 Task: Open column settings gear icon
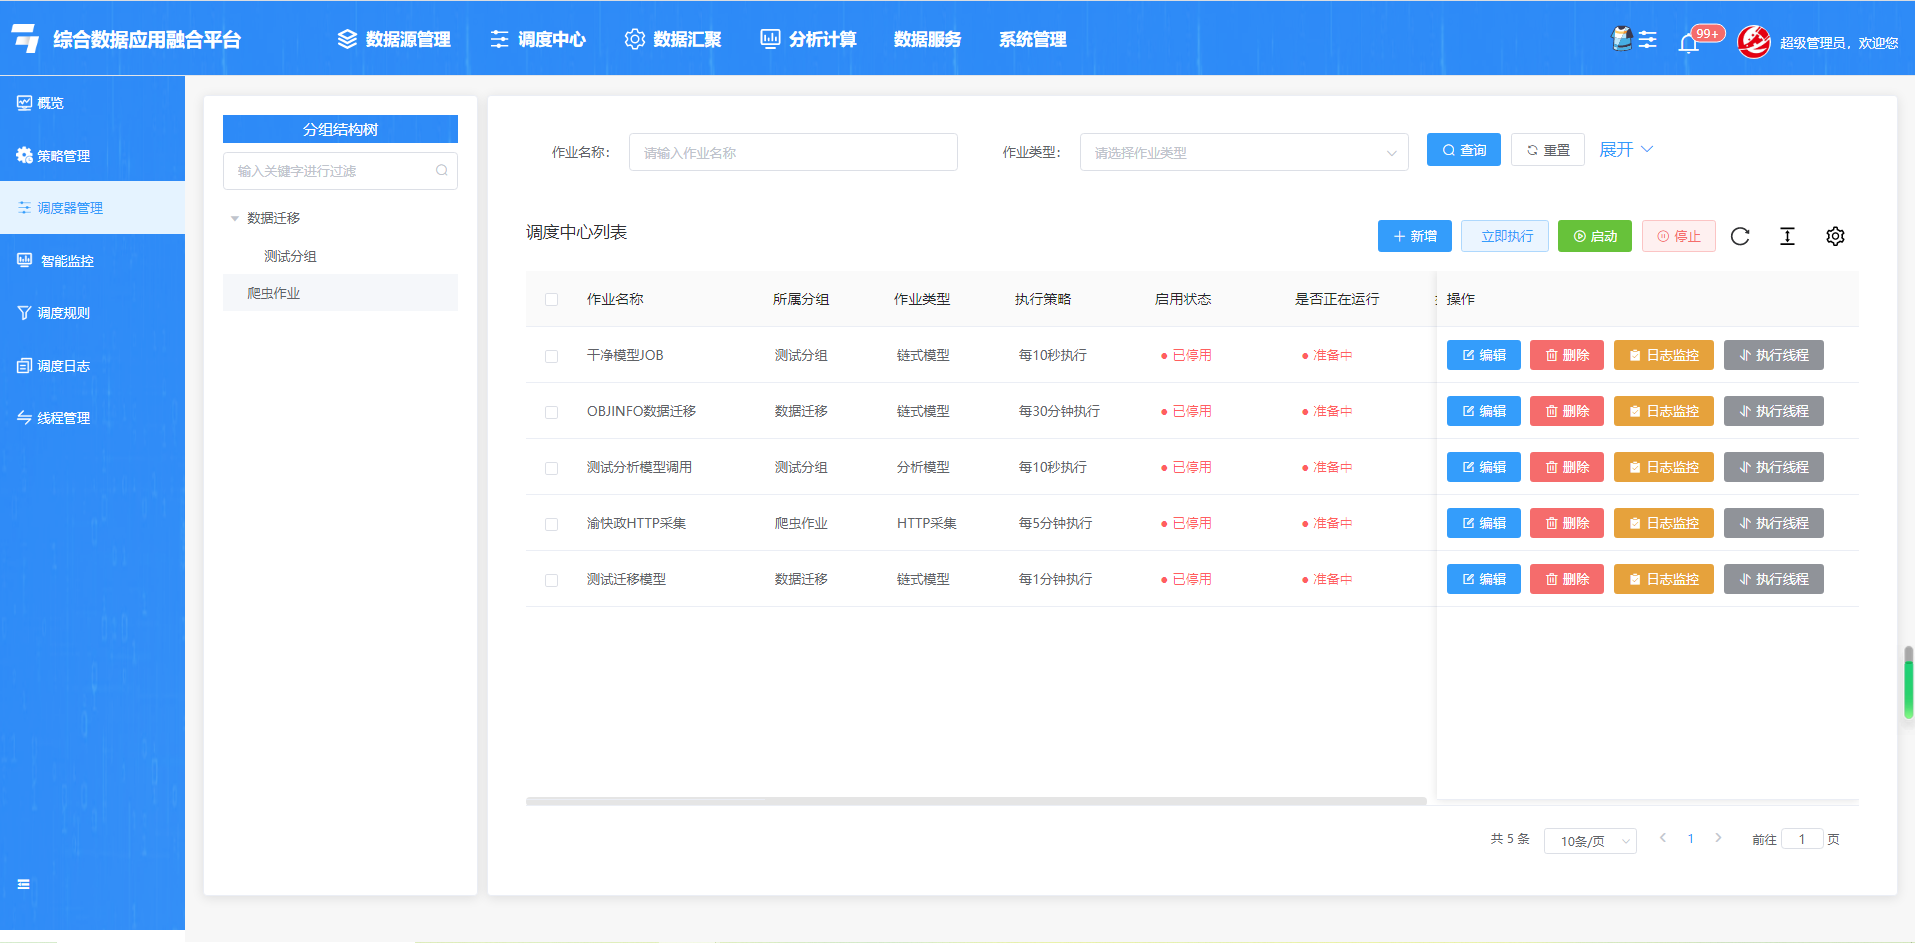(1835, 236)
